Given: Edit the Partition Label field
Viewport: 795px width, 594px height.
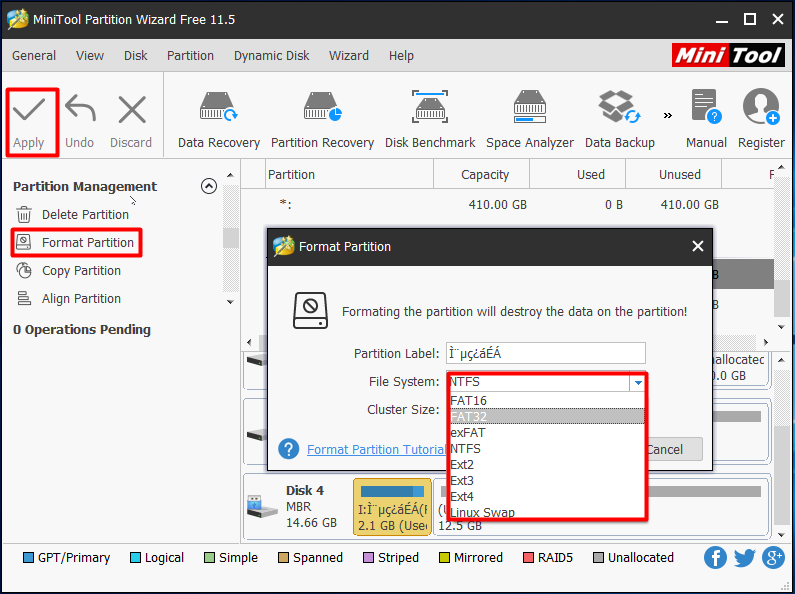Looking at the screenshot, I should [546, 353].
